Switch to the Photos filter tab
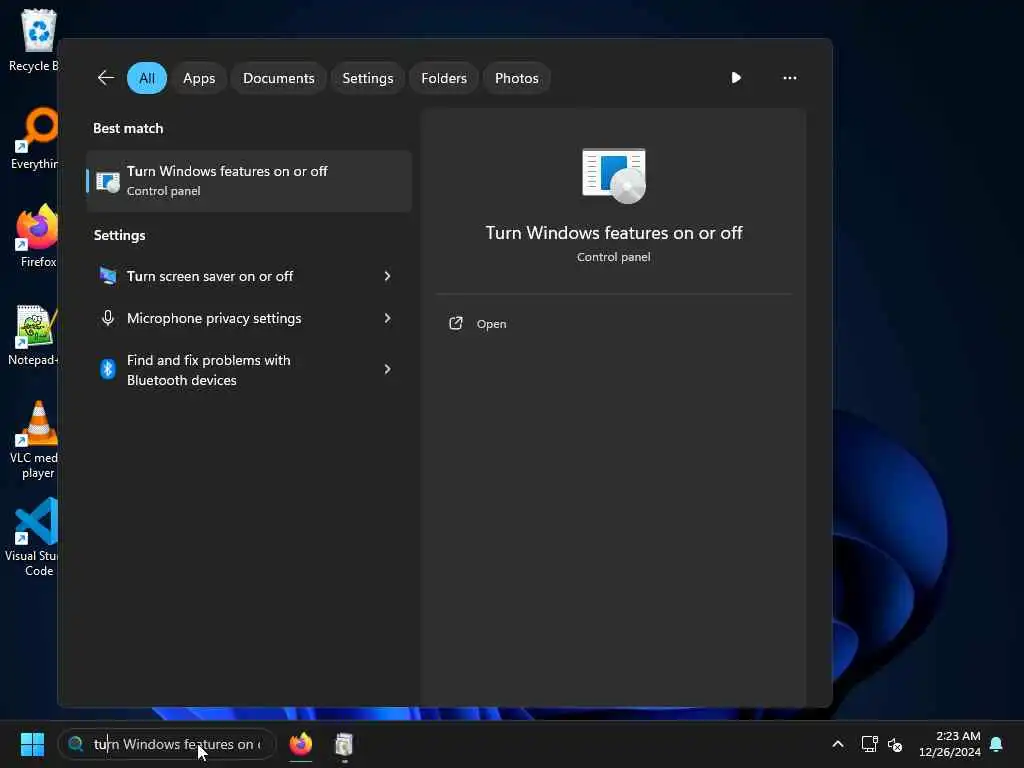 click(x=517, y=78)
